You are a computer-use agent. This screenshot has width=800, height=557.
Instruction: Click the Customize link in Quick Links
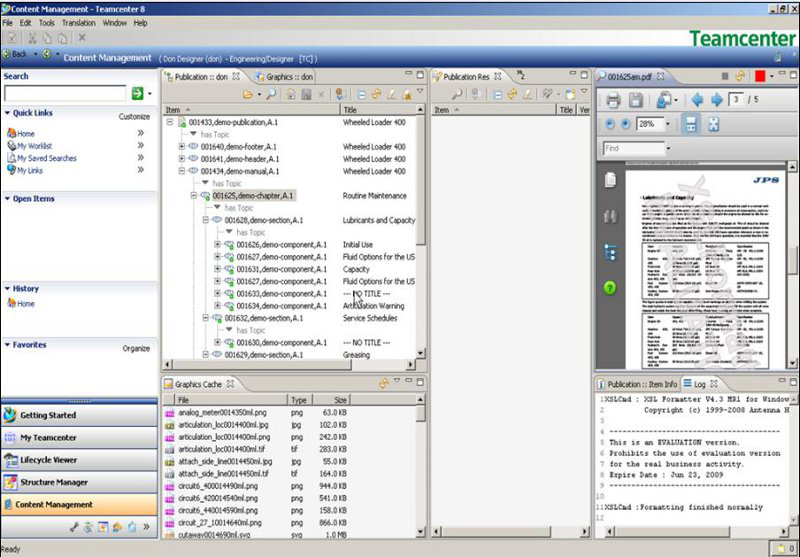[x=134, y=117]
